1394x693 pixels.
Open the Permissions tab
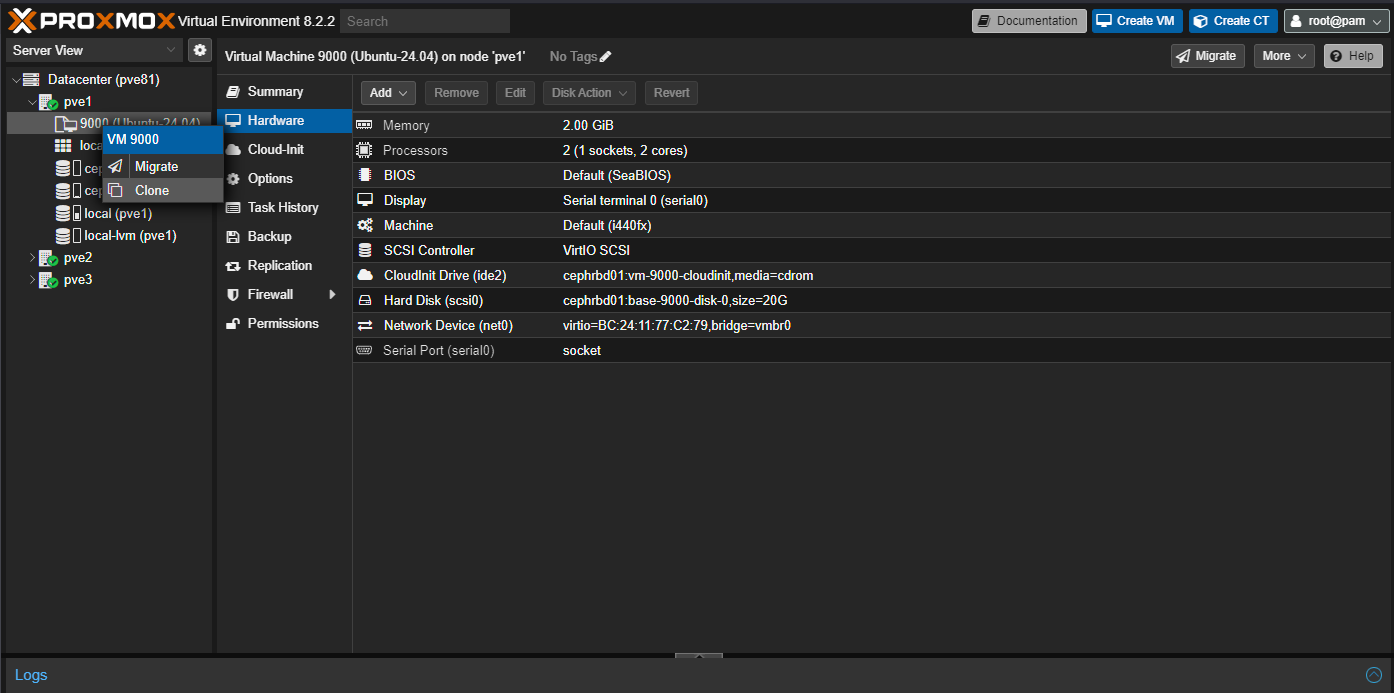point(284,324)
